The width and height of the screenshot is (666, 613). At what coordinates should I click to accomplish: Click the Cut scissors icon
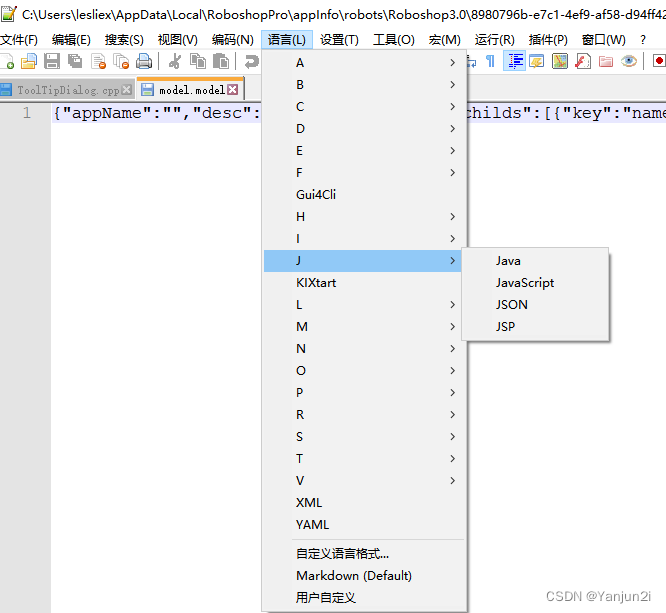[x=175, y=61]
